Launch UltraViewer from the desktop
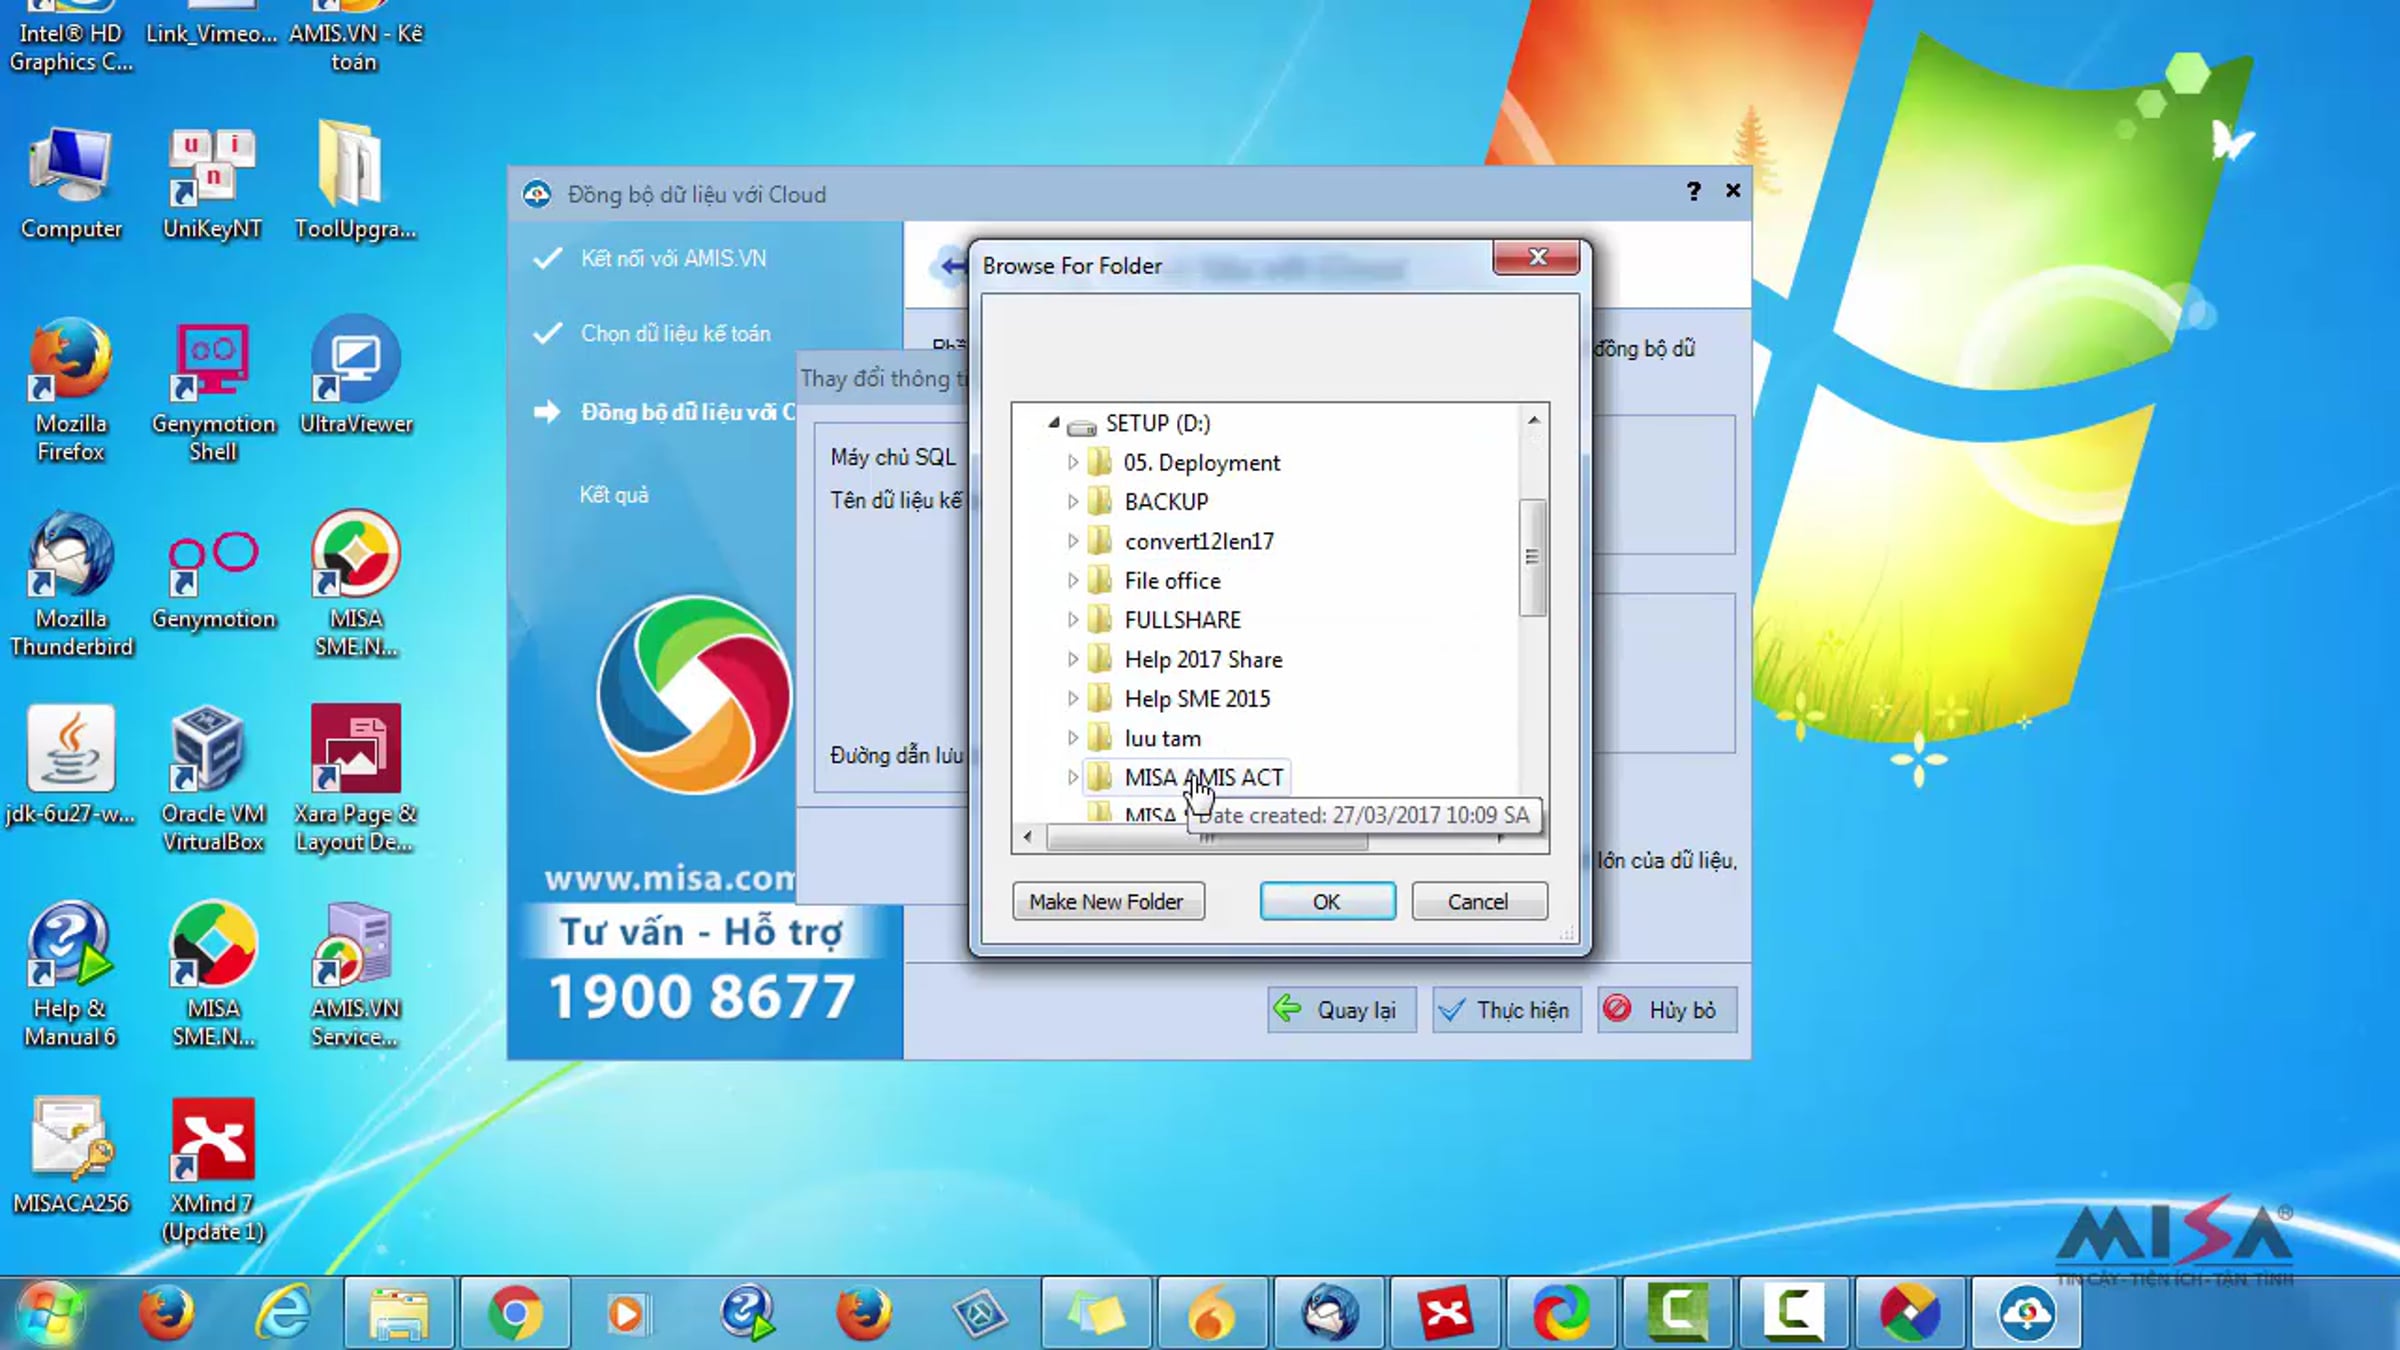2400x1350 pixels. [x=355, y=375]
